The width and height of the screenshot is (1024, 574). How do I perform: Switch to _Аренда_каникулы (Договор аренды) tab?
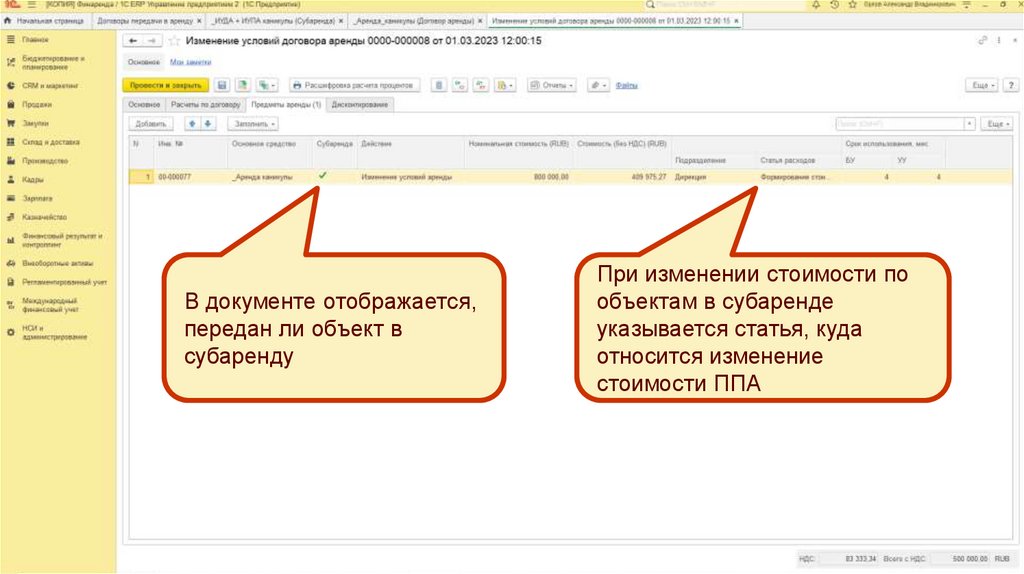pos(413,21)
